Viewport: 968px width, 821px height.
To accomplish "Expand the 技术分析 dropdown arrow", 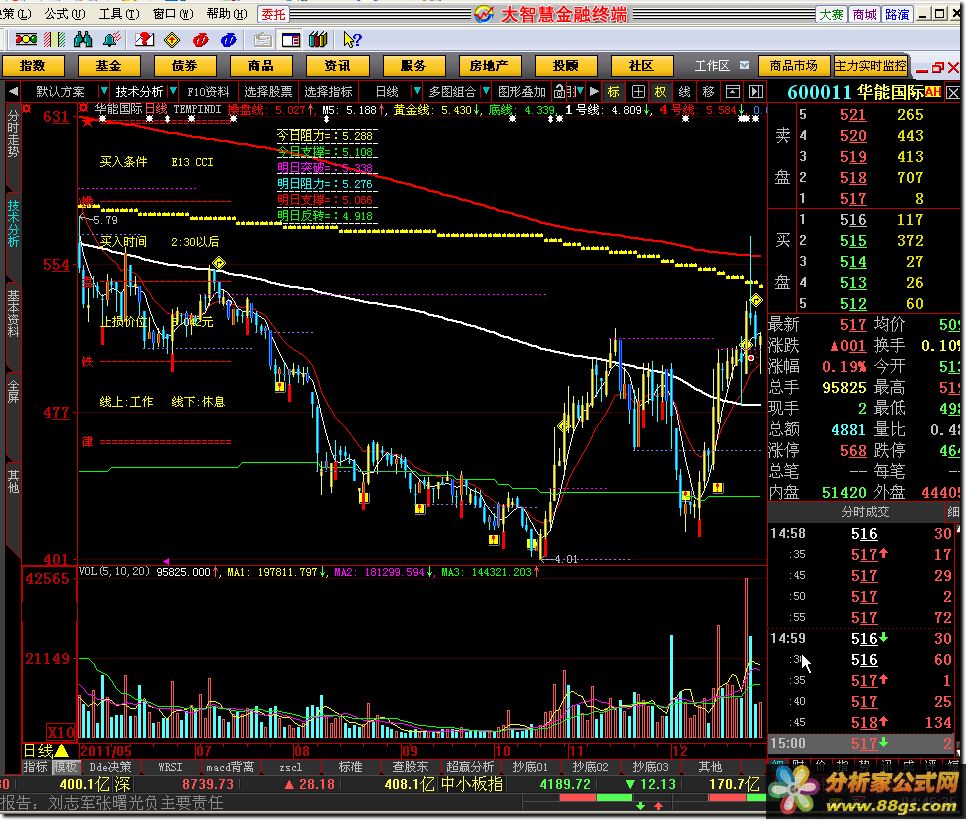I will (x=173, y=92).
